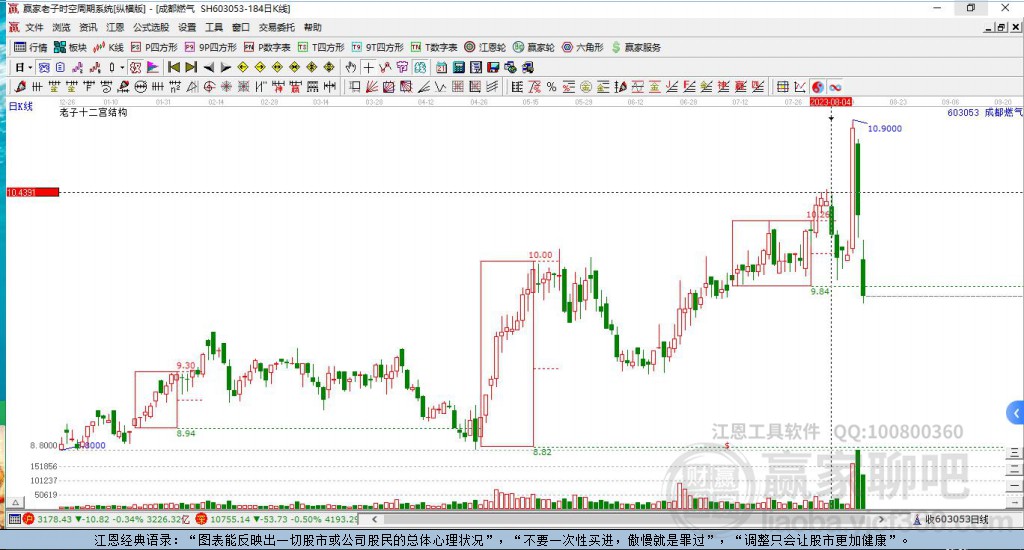Open the 交易委托 menu

[x=277, y=27]
